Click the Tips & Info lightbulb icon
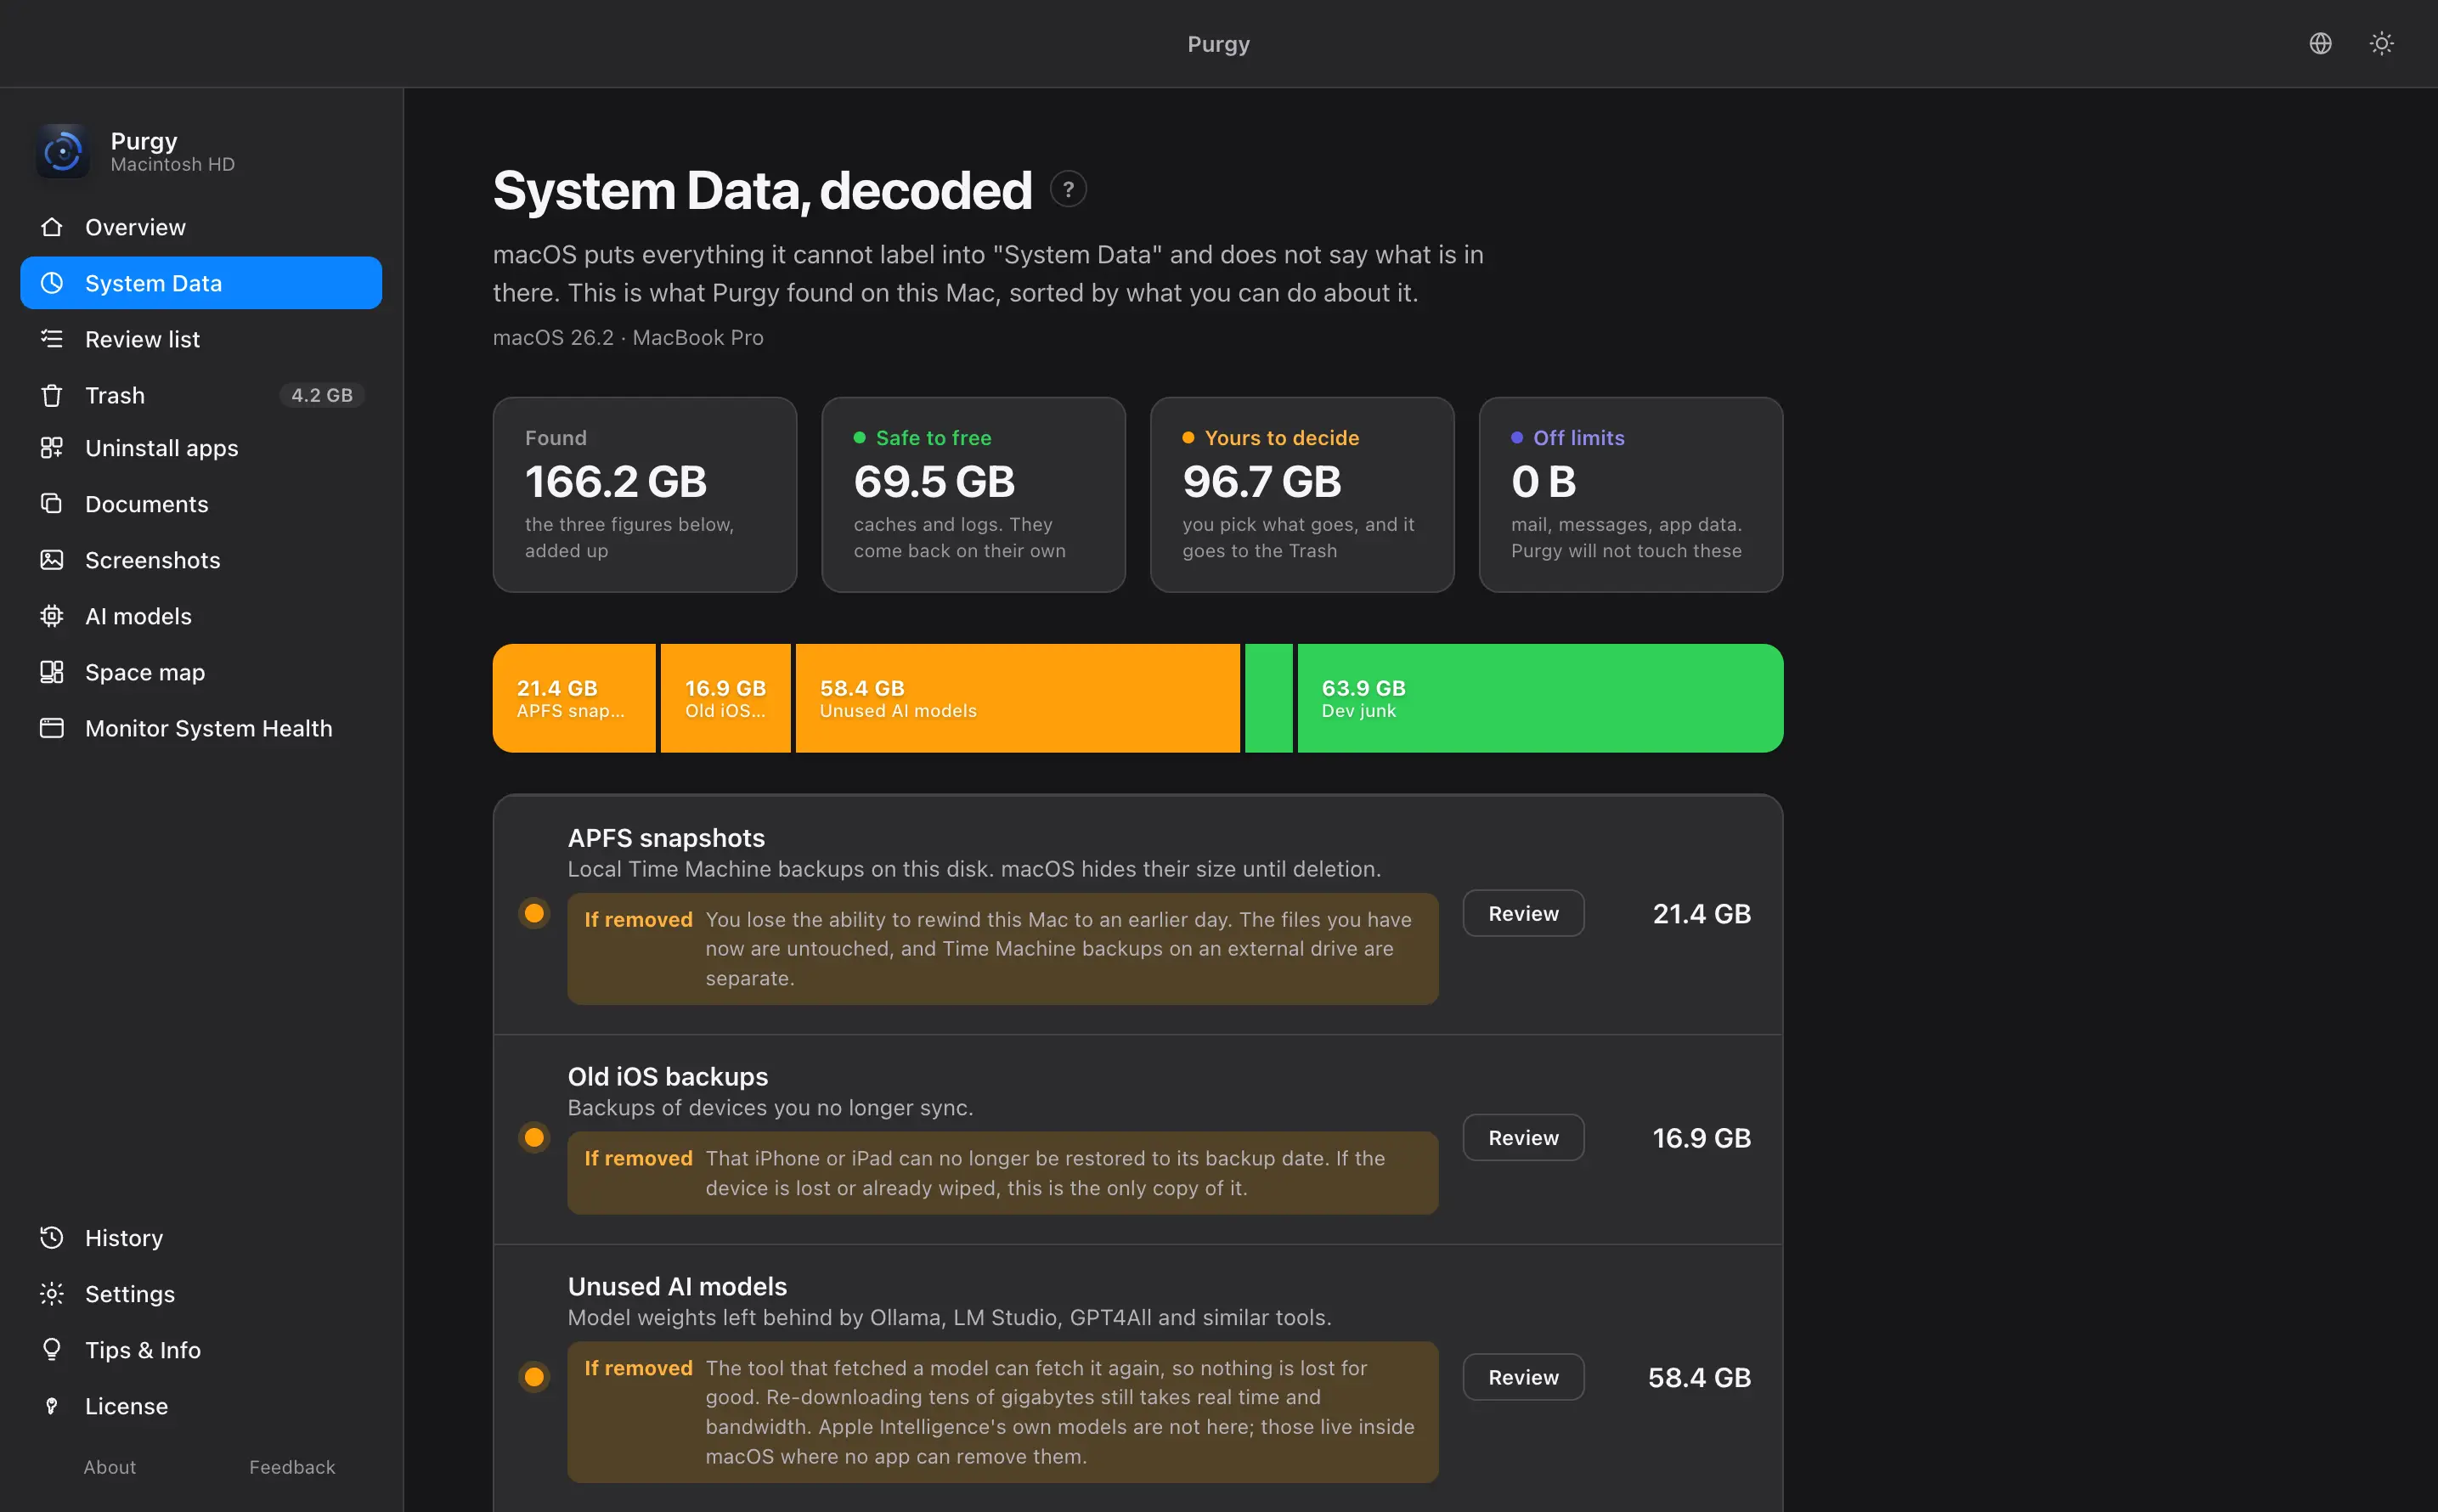 (x=52, y=1350)
